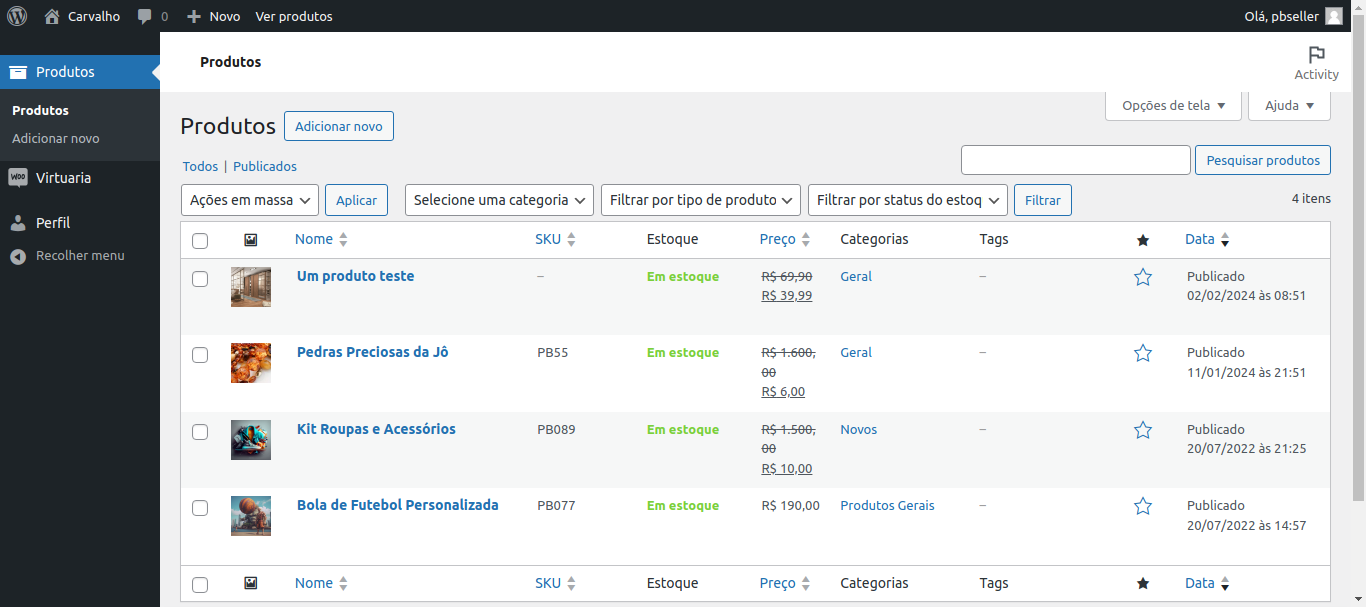Screen dimensions: 1366x607
Task: Click the image column icon in table footer
Action: (x=251, y=583)
